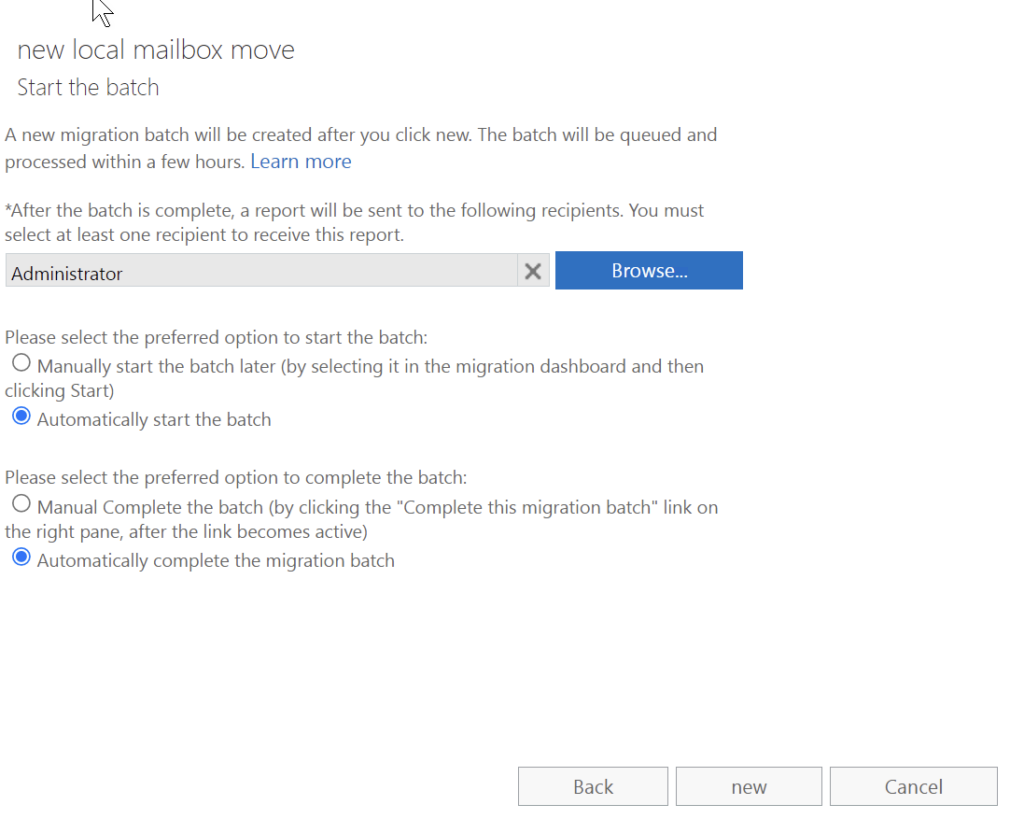Choose the "Manual Complete the batch" radio circle
Screen dimensions: 1024x833
21,505
